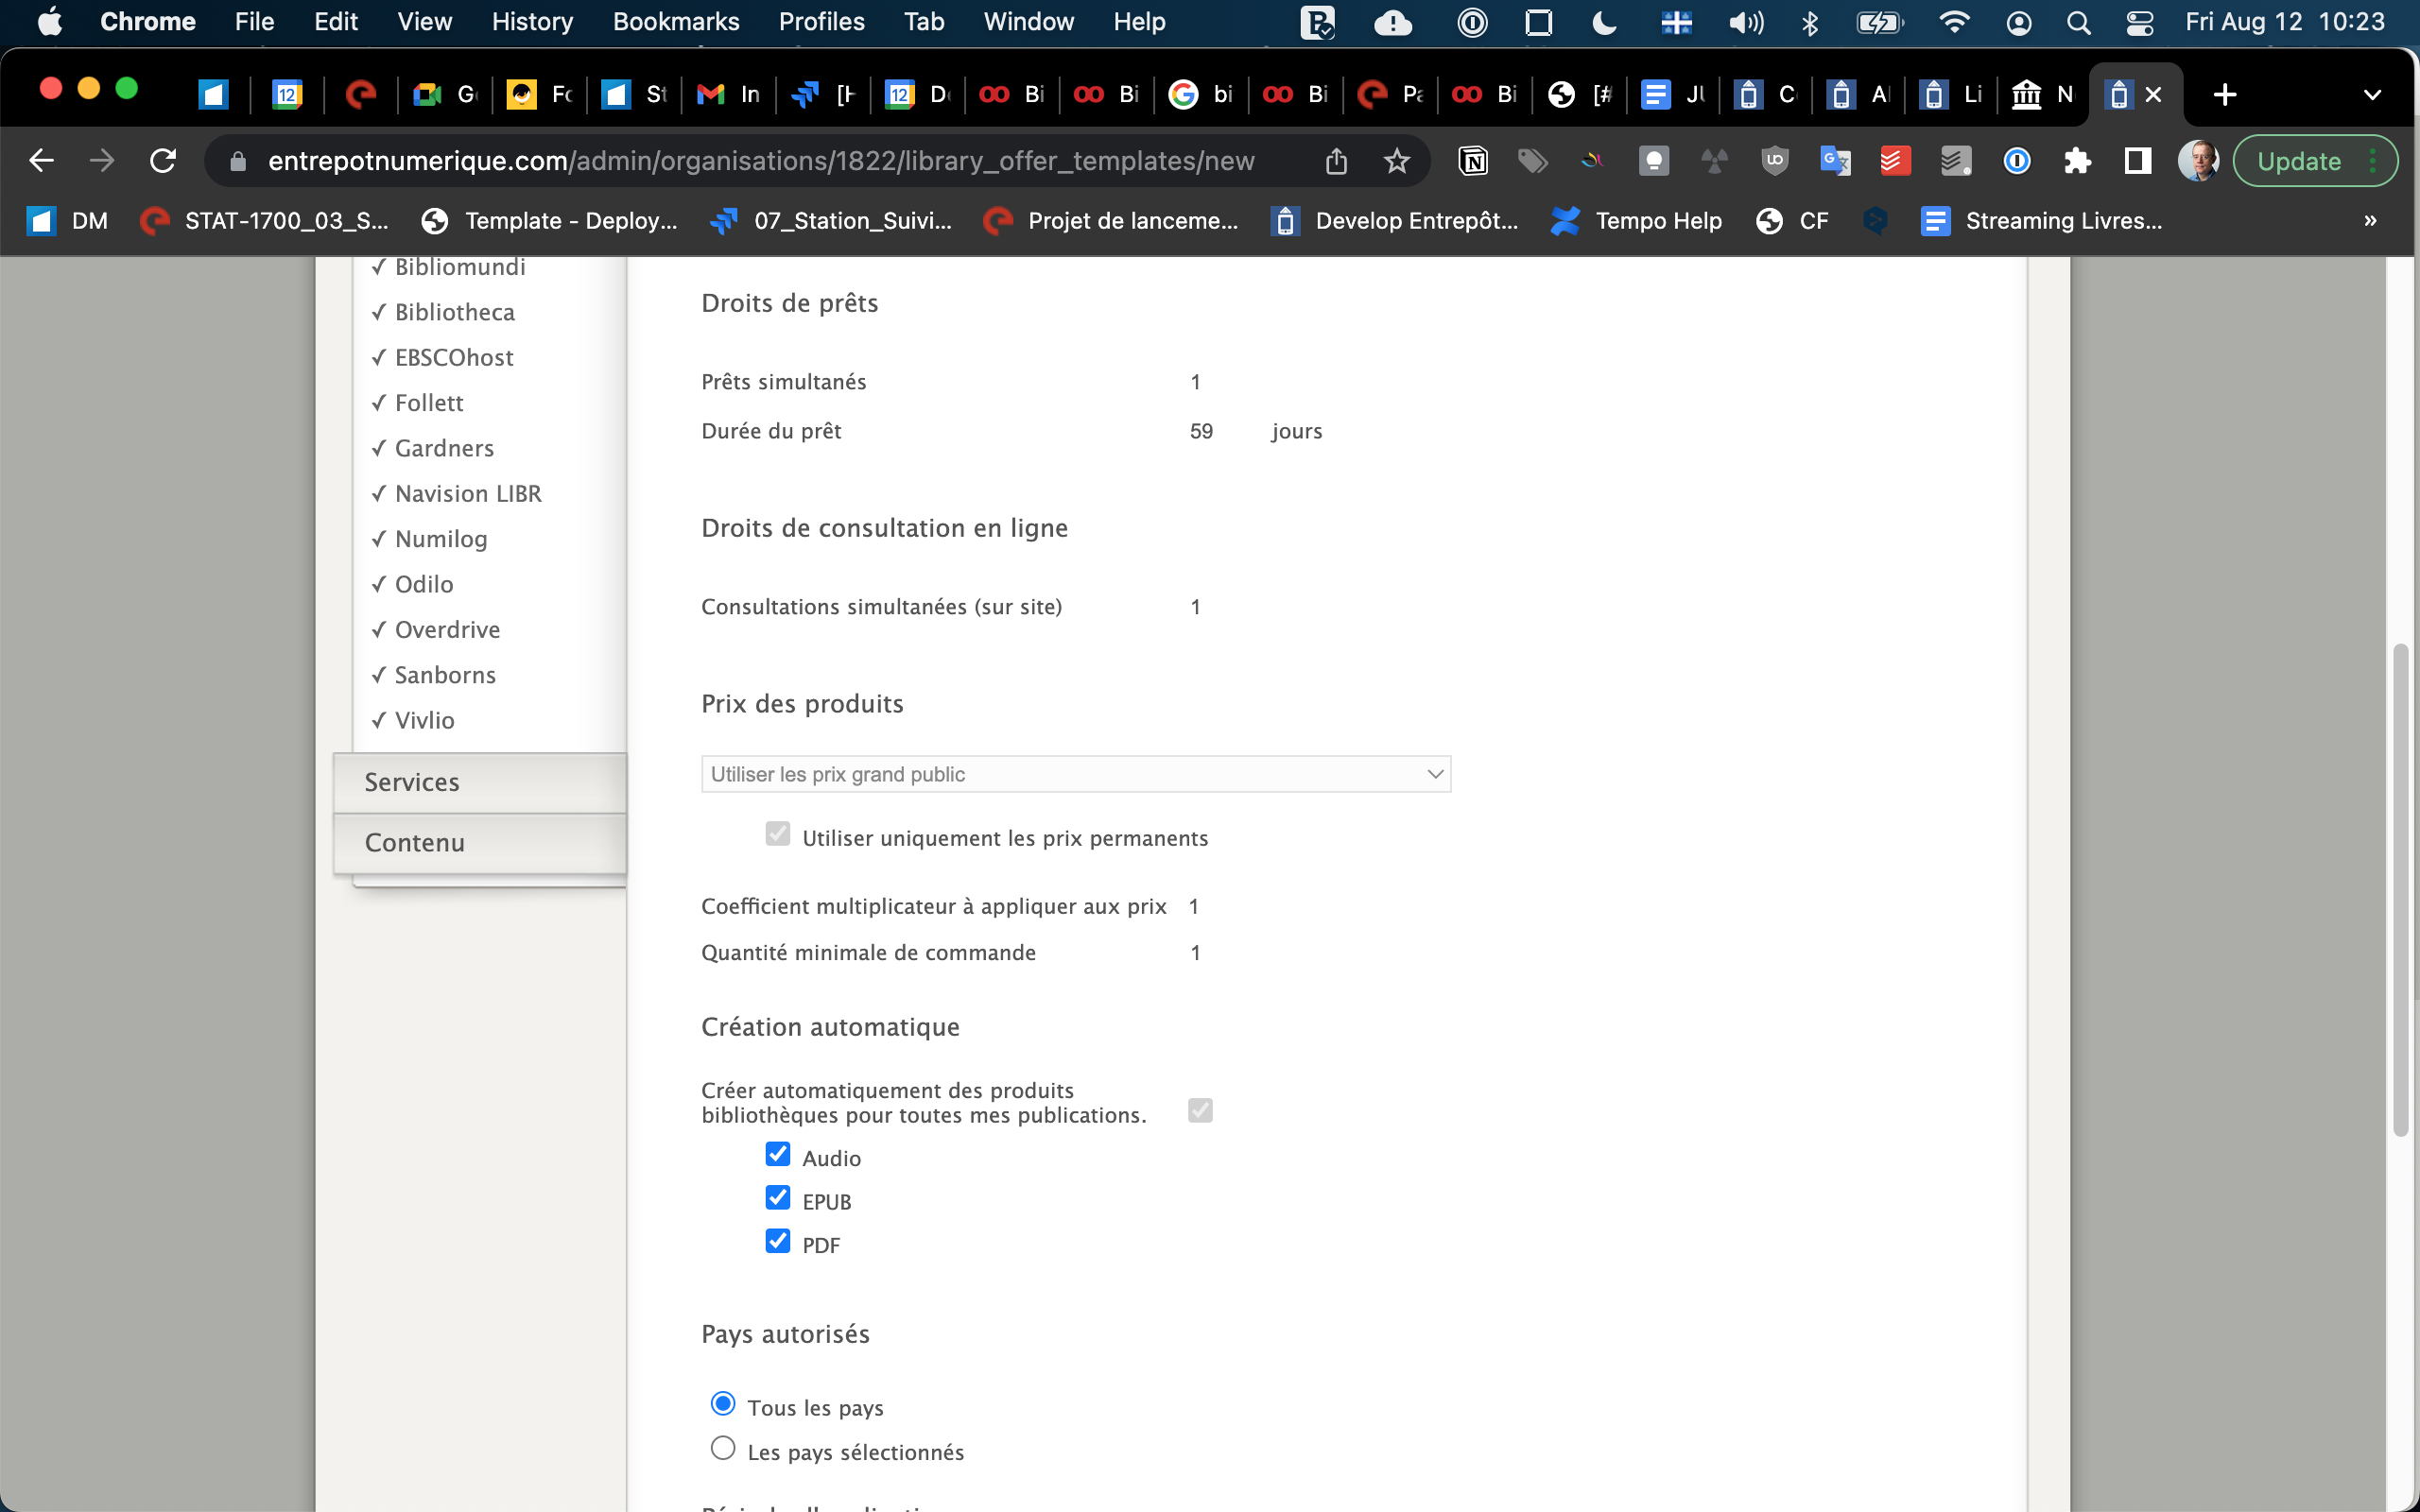
Task: Open the Extensions puzzle piece menu
Action: pos(2077,161)
